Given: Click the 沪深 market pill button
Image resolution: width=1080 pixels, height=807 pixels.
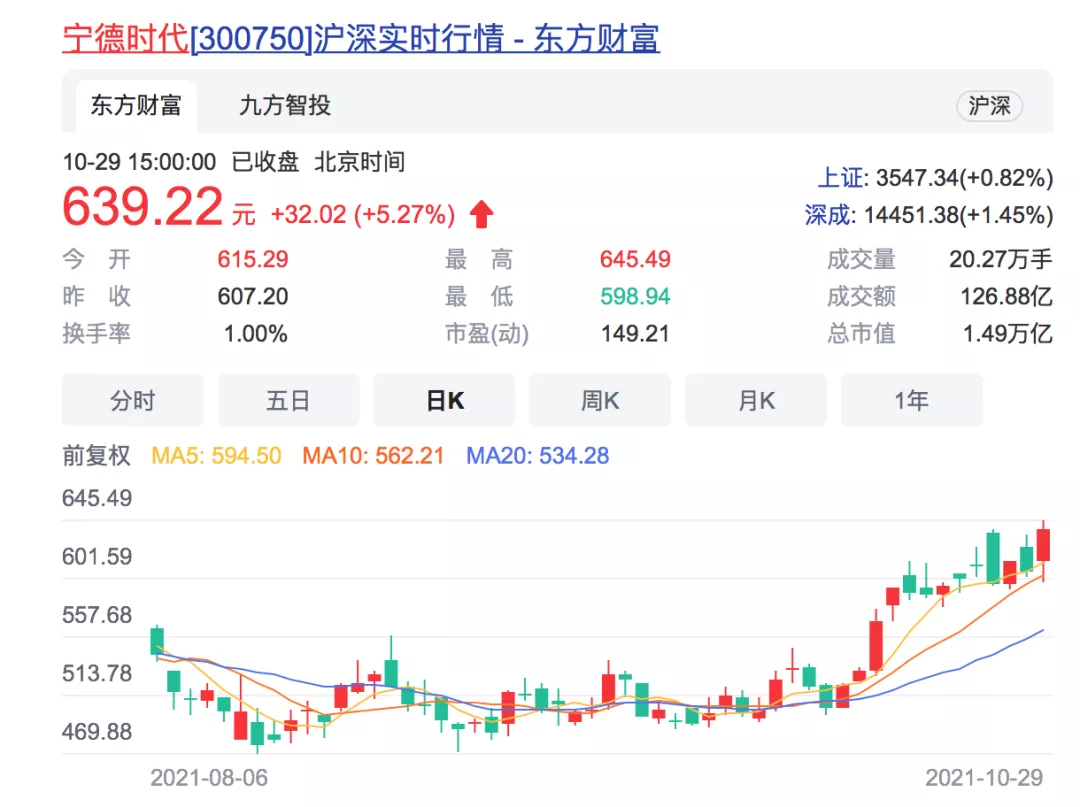Looking at the screenshot, I should [989, 106].
